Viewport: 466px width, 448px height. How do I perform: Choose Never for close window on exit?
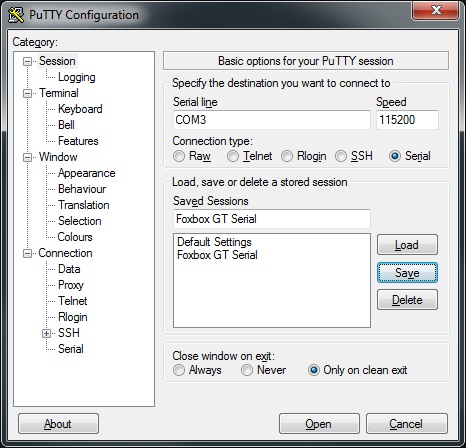pyautogui.click(x=247, y=370)
